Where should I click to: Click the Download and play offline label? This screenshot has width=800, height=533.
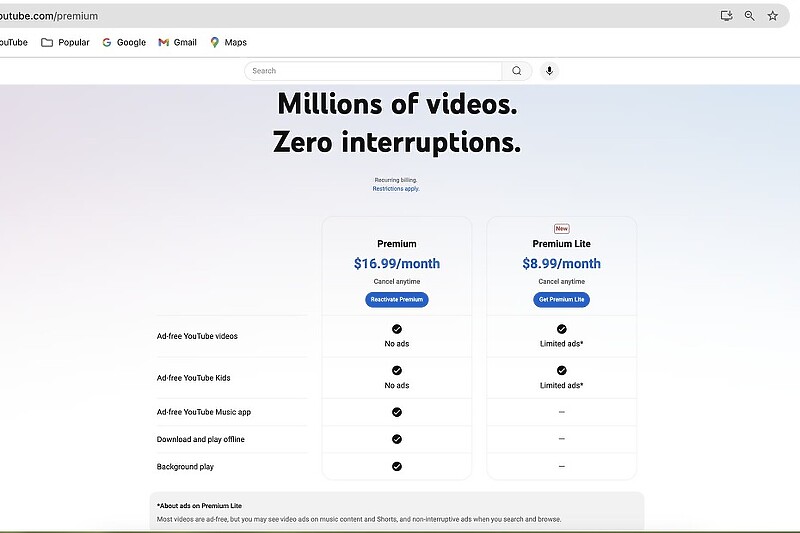click(x=201, y=439)
